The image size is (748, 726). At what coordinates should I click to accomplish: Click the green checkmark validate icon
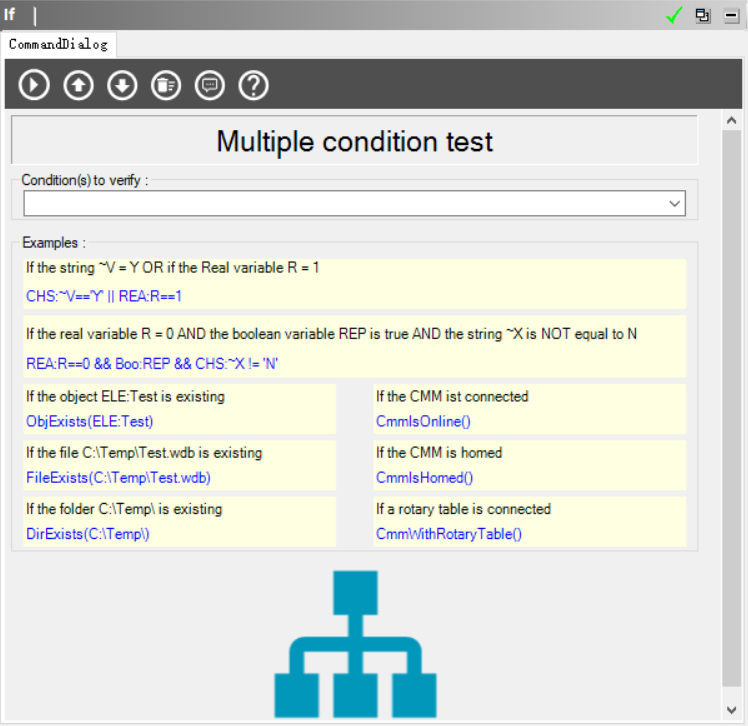(675, 15)
